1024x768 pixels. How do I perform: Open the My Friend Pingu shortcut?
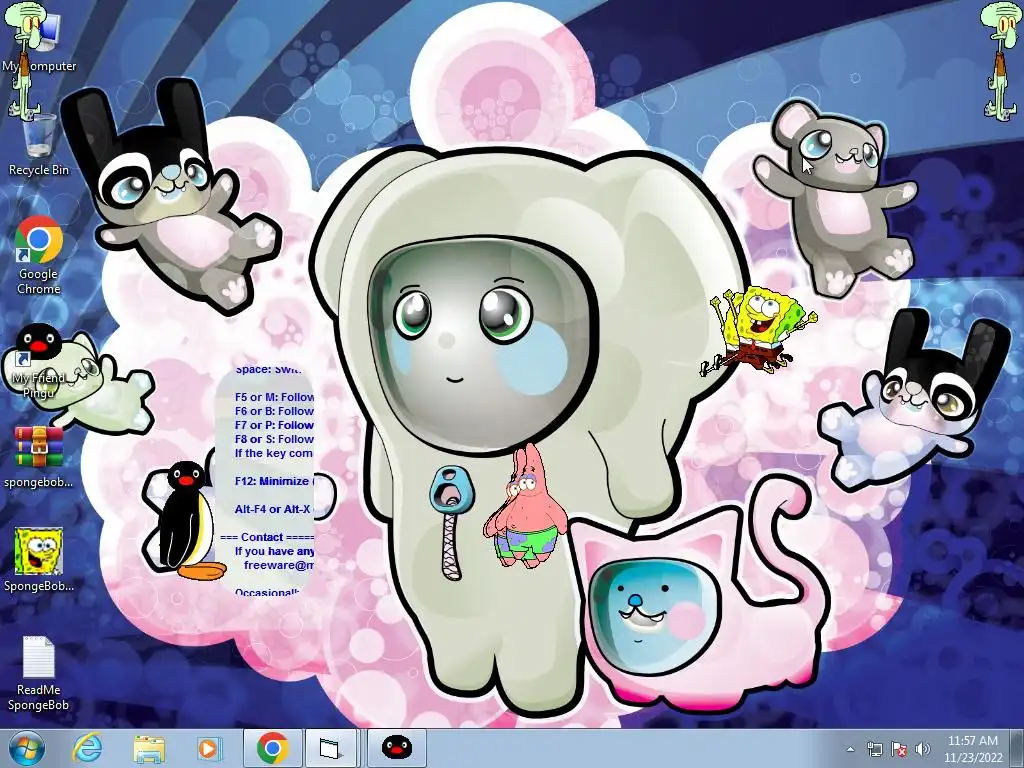[39, 360]
